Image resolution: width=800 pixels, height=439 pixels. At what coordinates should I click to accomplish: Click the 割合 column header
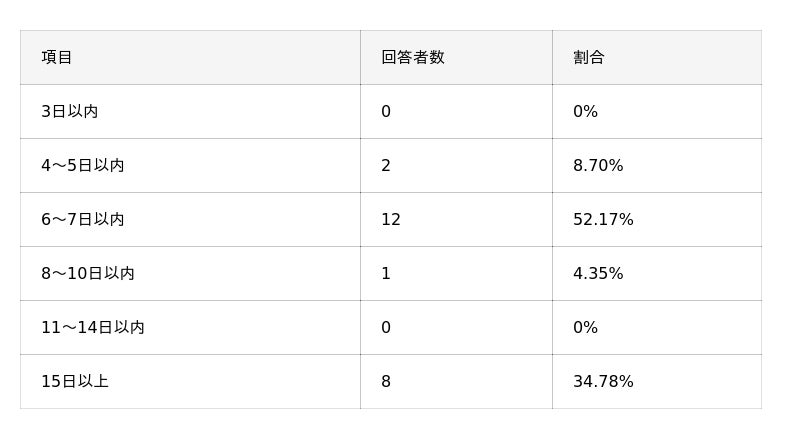589,58
